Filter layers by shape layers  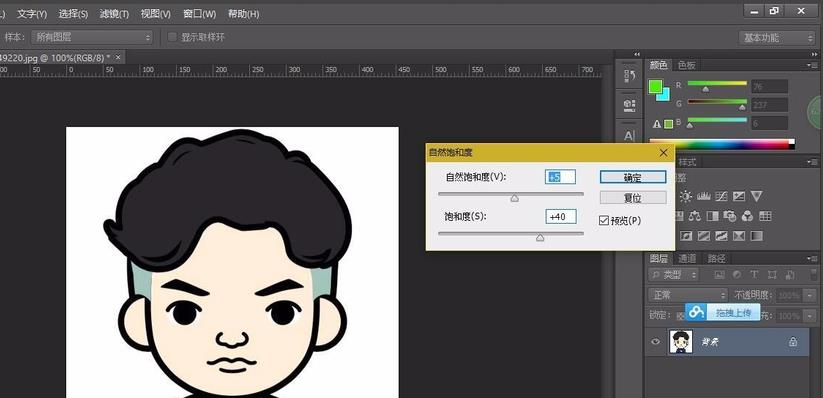[x=772, y=275]
